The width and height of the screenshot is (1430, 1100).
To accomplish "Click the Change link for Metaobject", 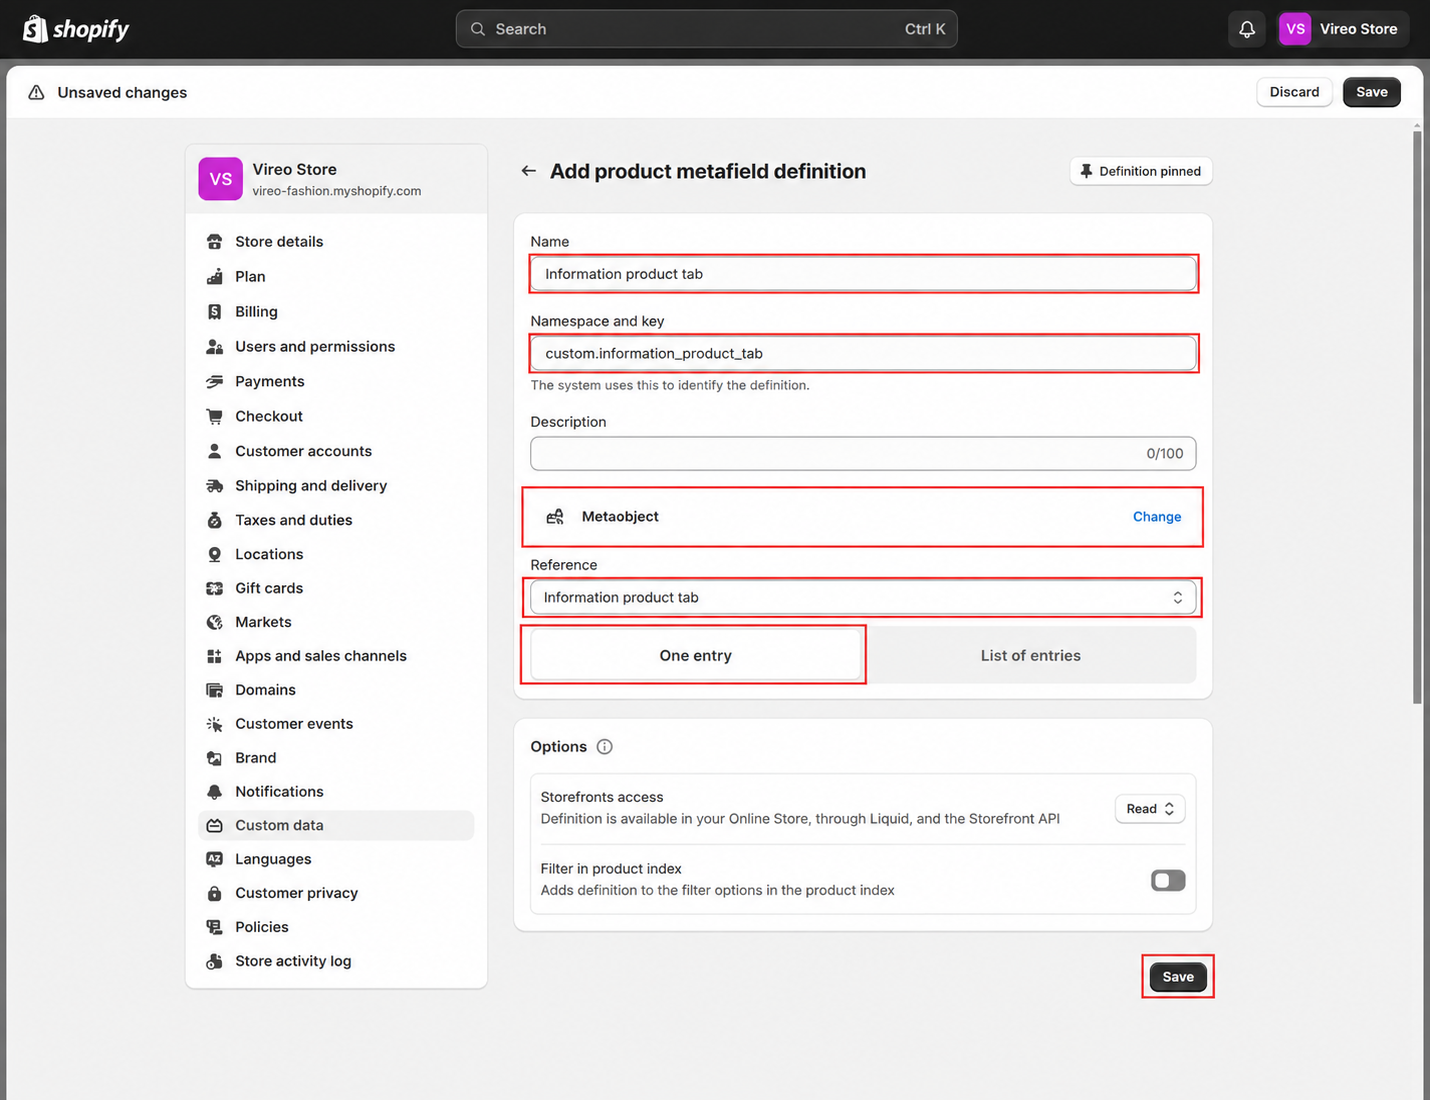I will pyautogui.click(x=1157, y=517).
